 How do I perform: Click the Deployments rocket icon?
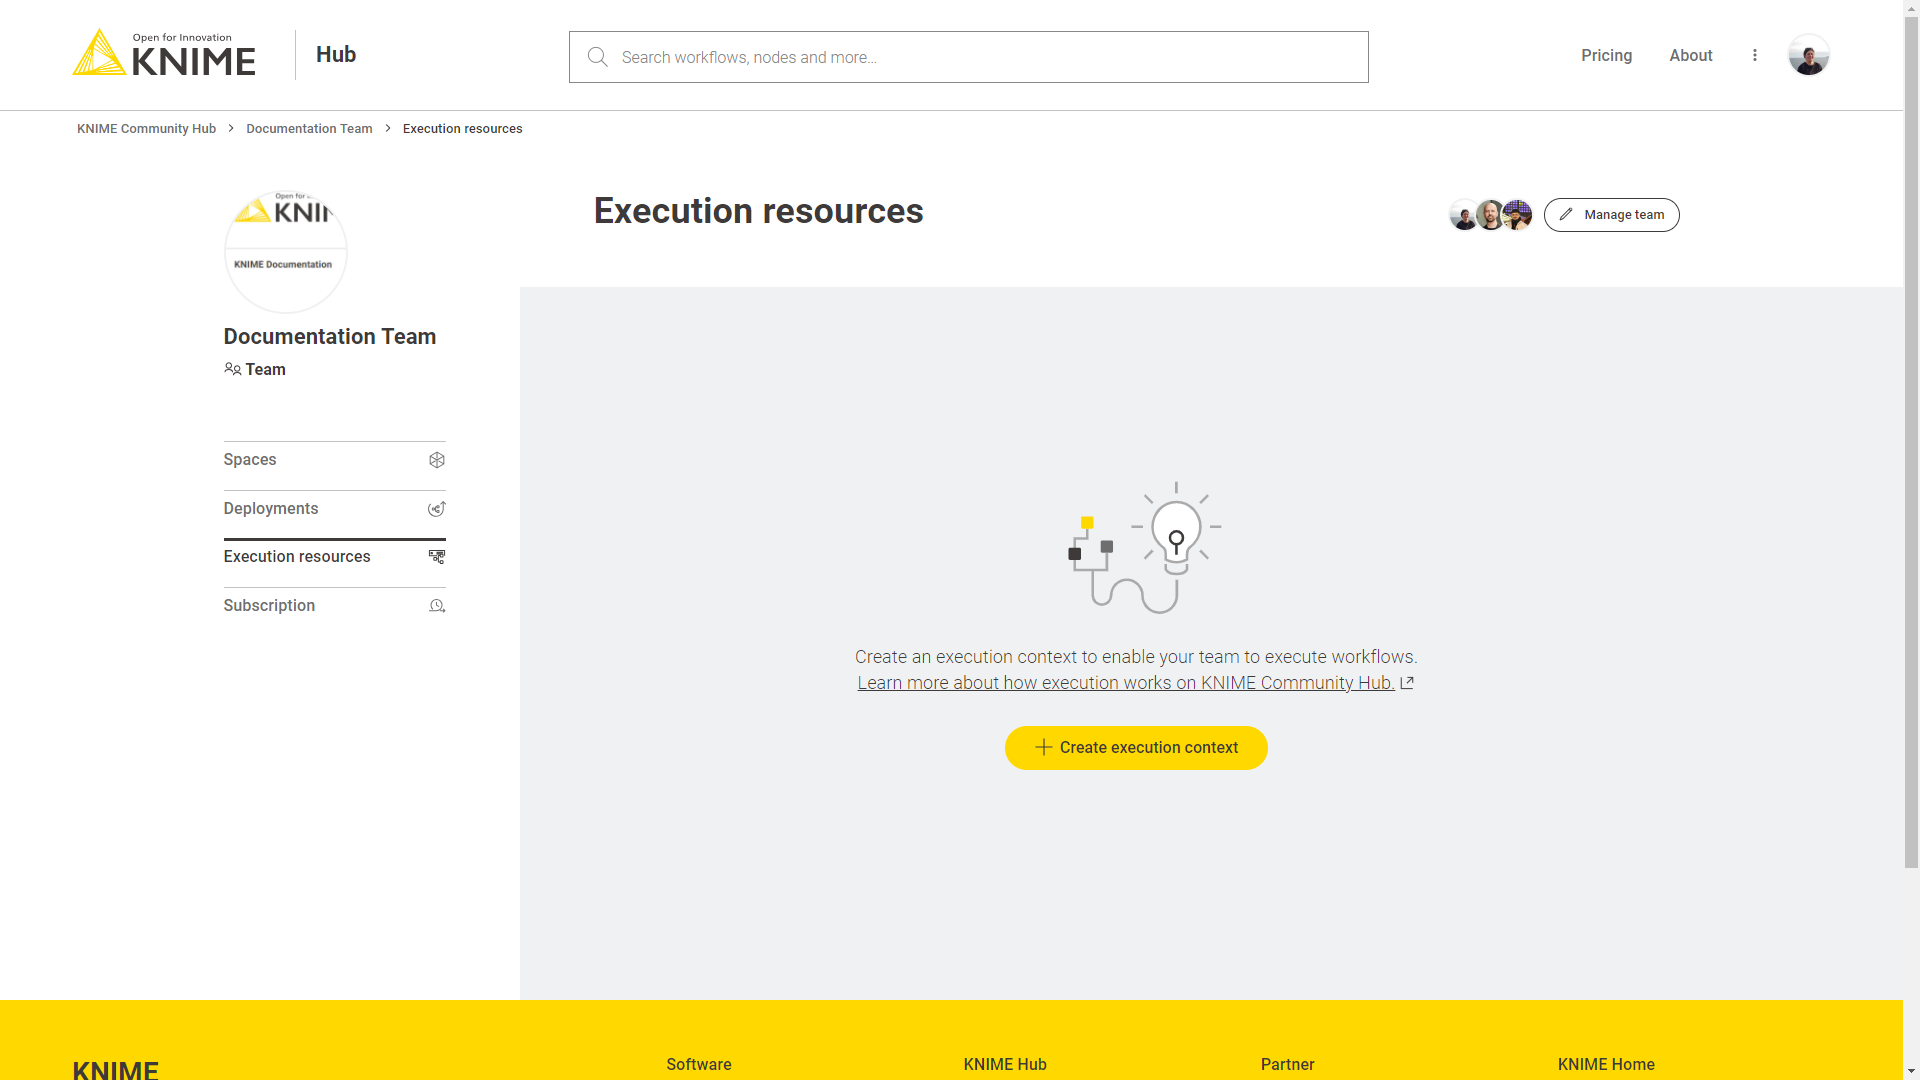point(437,509)
